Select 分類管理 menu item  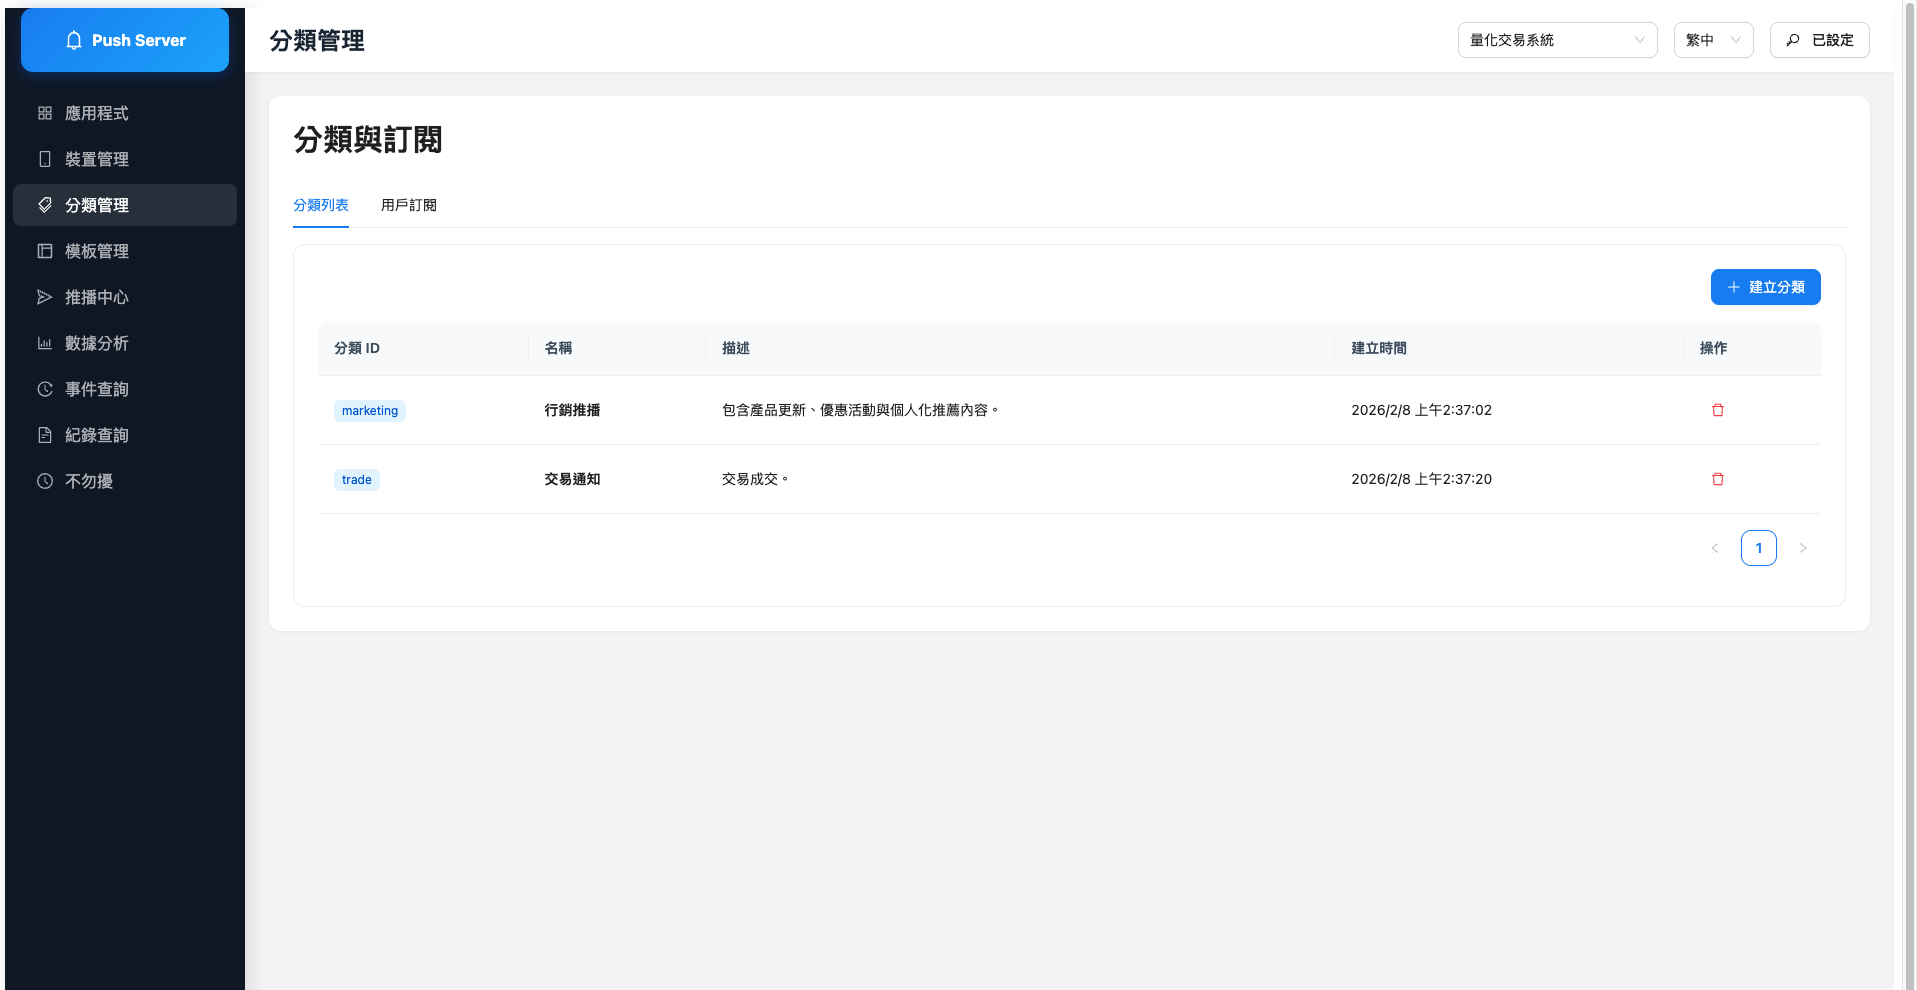click(x=125, y=205)
